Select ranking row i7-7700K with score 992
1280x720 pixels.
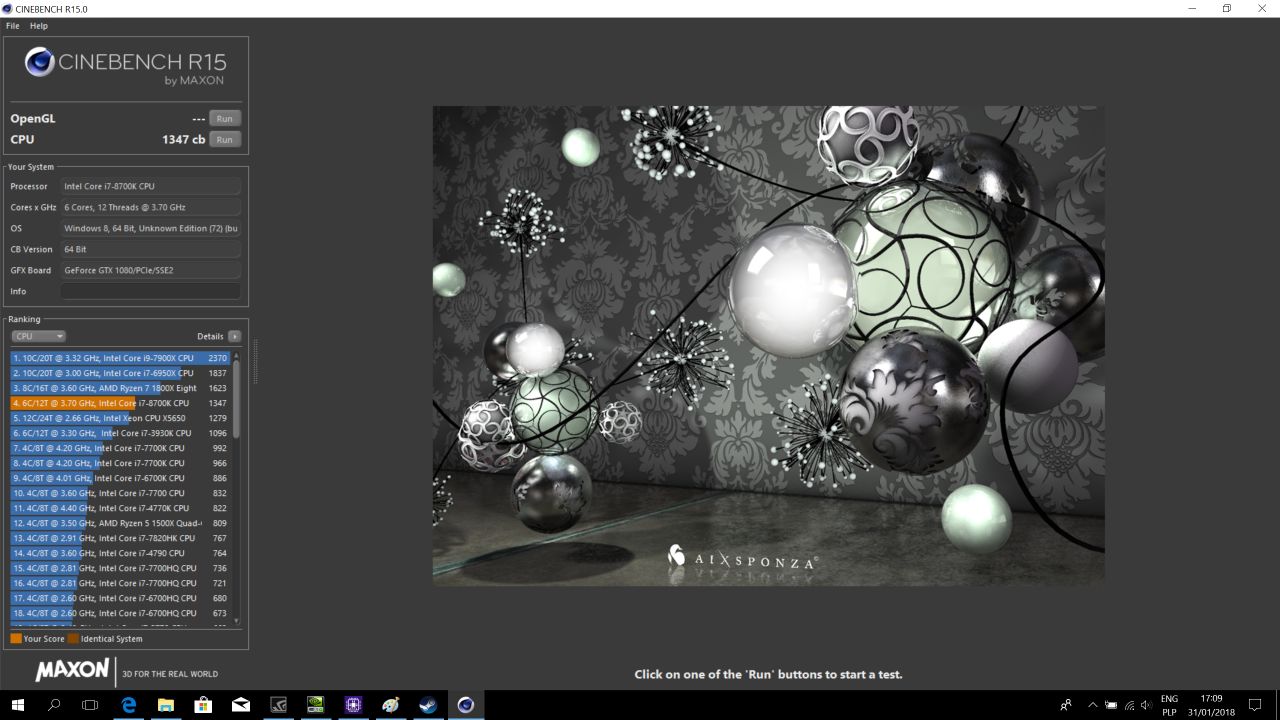point(120,448)
